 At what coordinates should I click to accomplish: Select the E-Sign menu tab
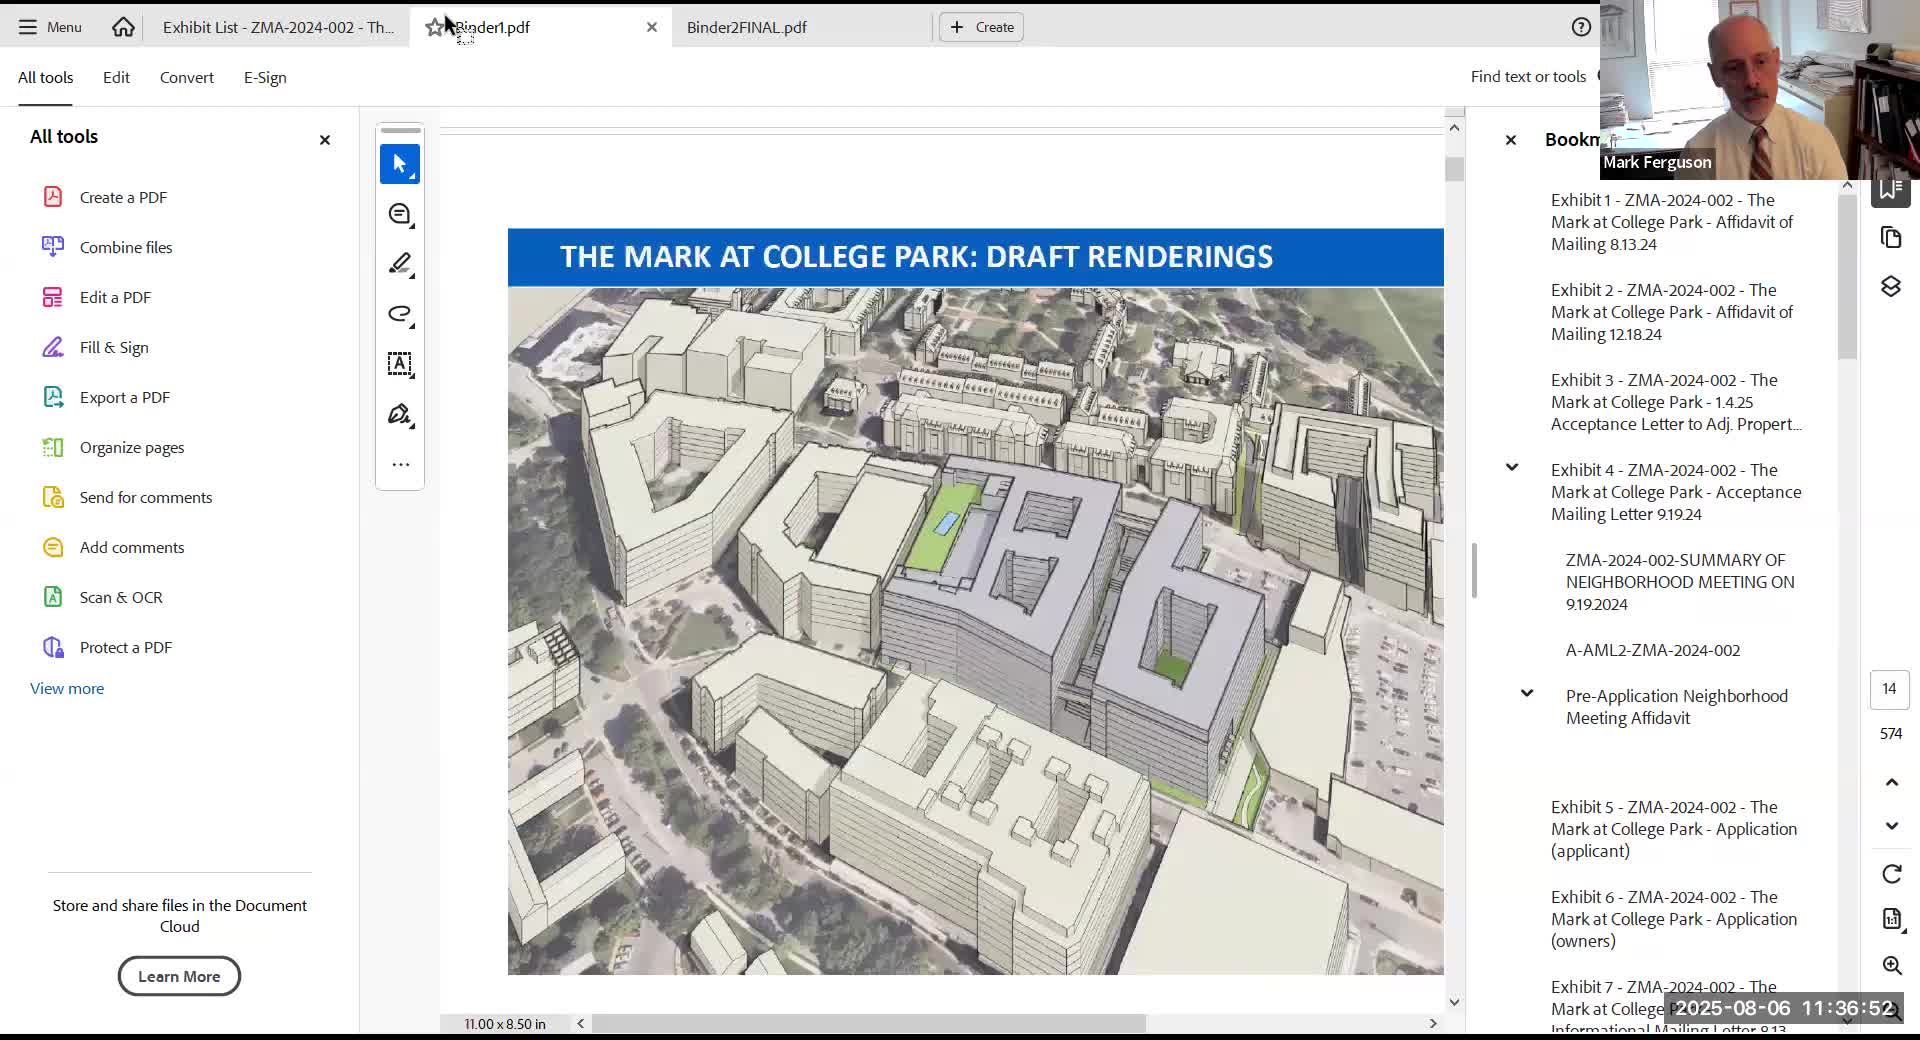click(x=265, y=77)
